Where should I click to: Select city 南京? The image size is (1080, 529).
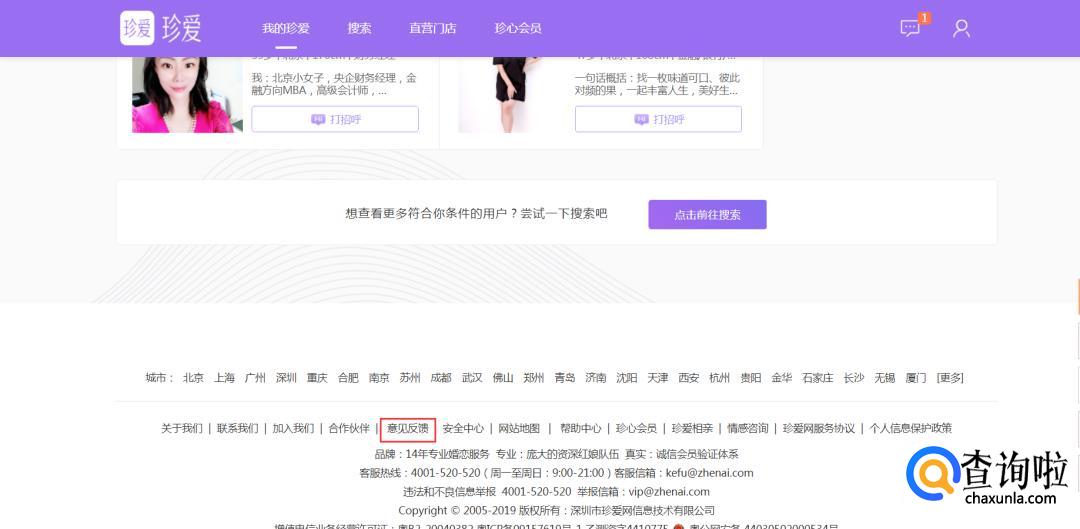point(380,378)
